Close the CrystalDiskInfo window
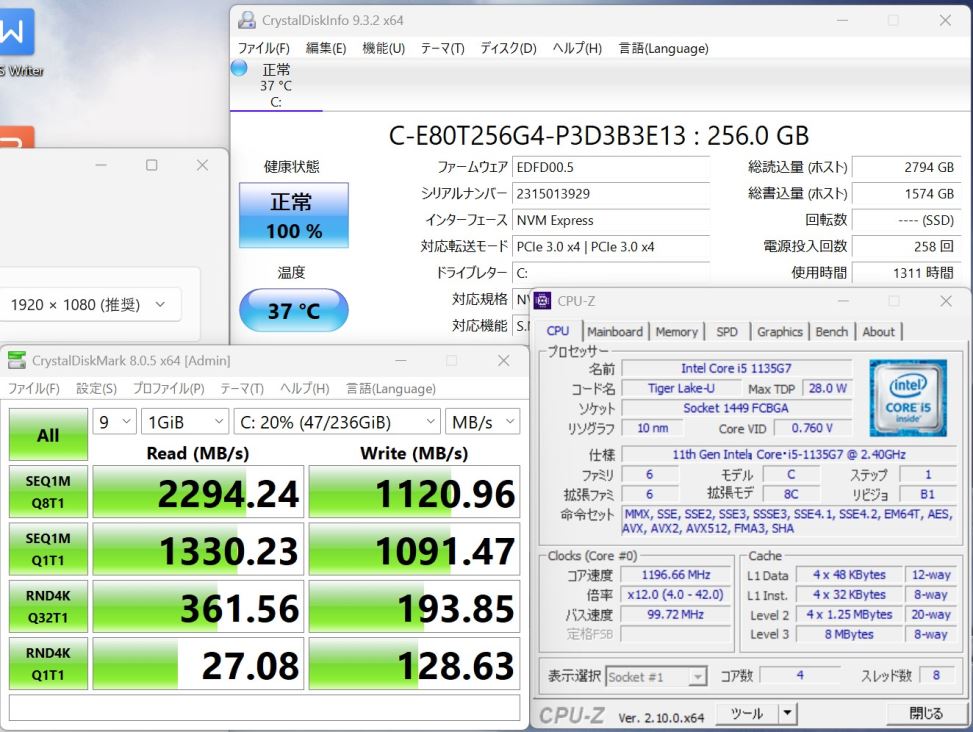The image size is (973, 732). [945, 20]
